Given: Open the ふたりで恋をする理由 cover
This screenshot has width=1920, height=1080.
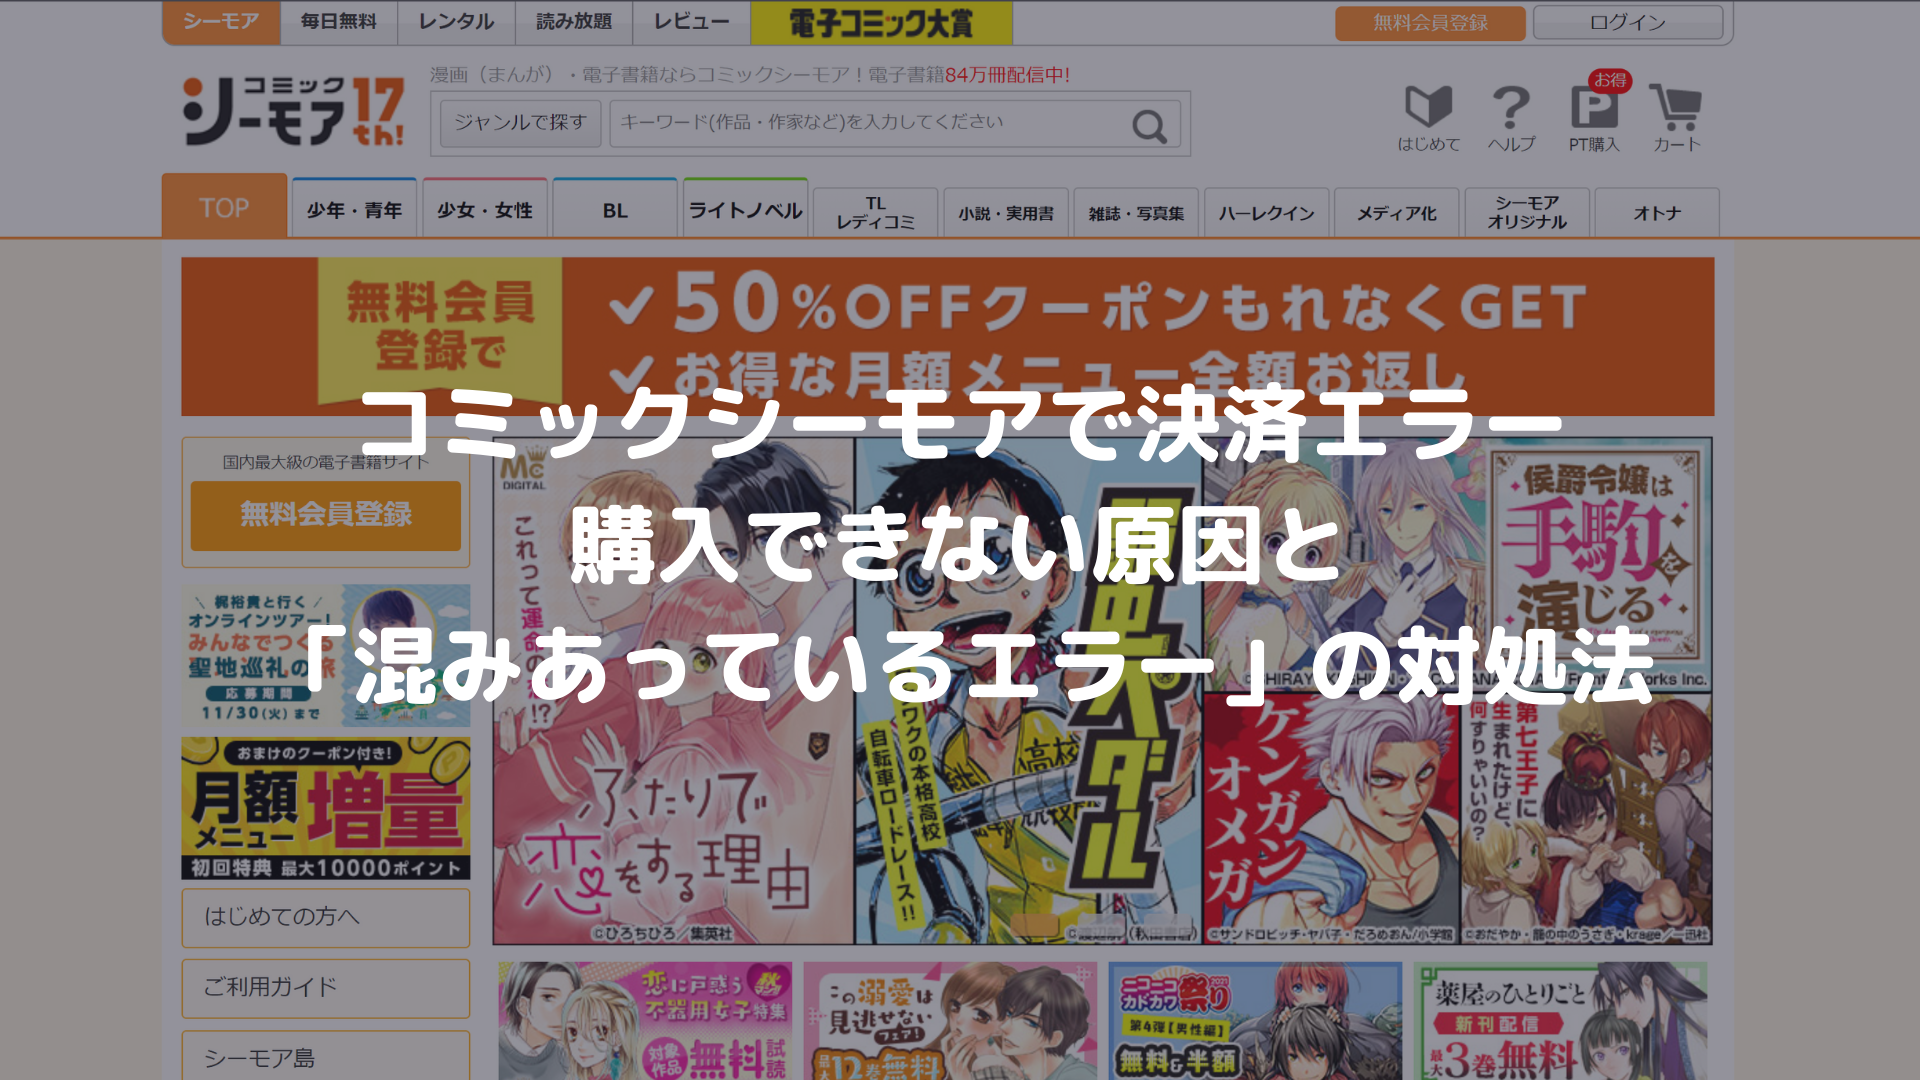Looking at the screenshot, I should 674,692.
